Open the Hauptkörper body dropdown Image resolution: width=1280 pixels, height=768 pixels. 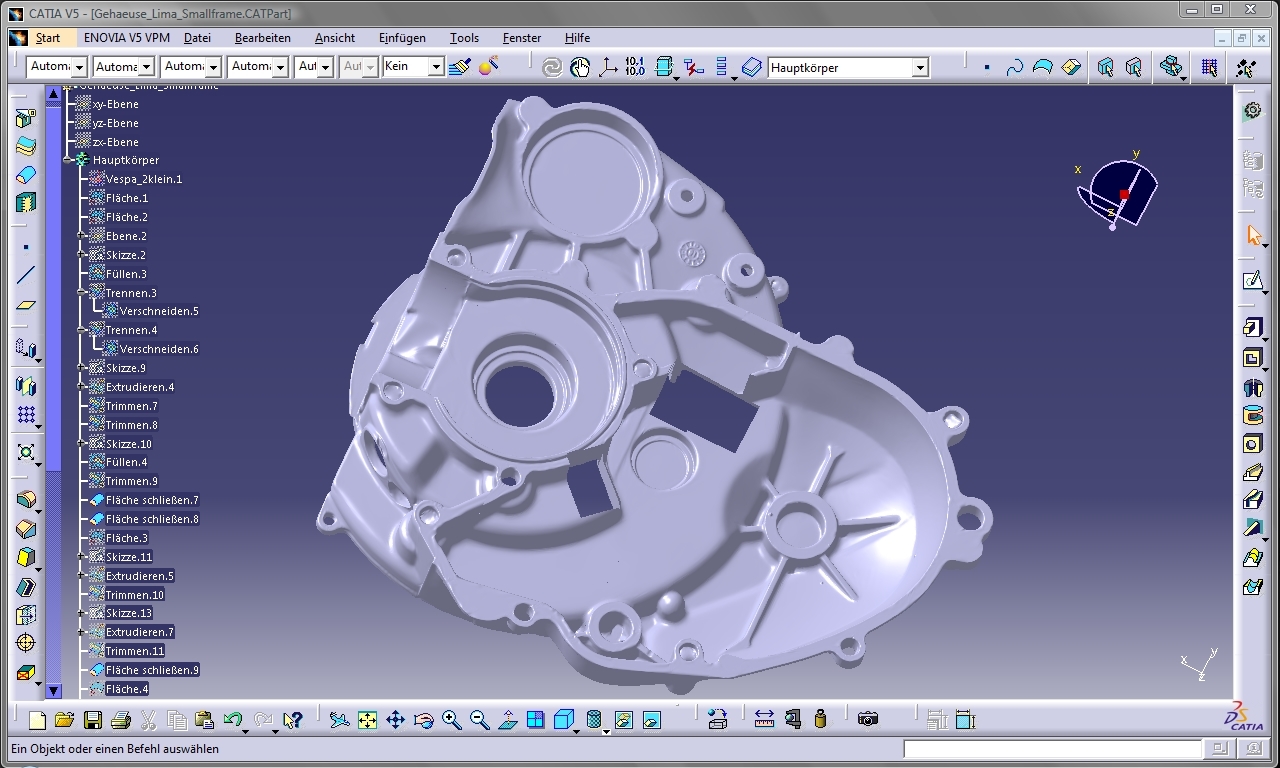click(920, 68)
